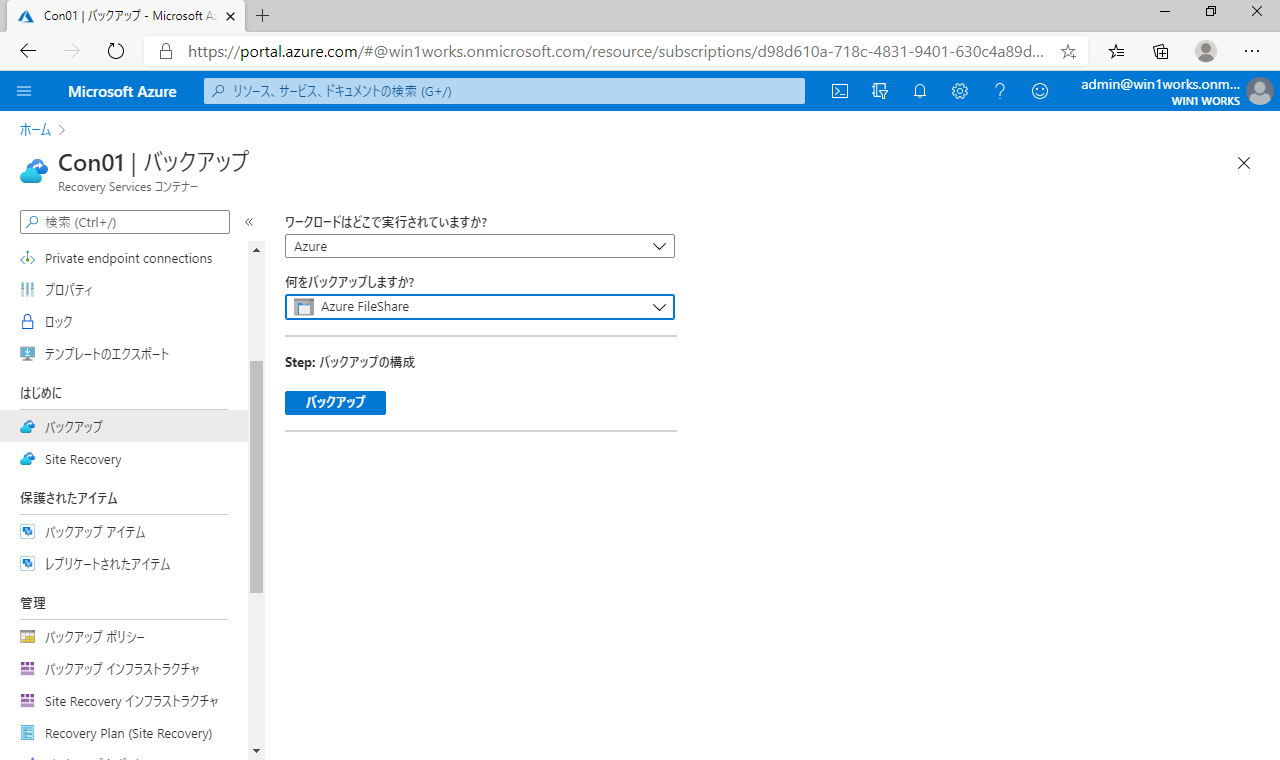Open the browser Collections icon
The height and width of the screenshot is (760, 1280).
click(1161, 51)
